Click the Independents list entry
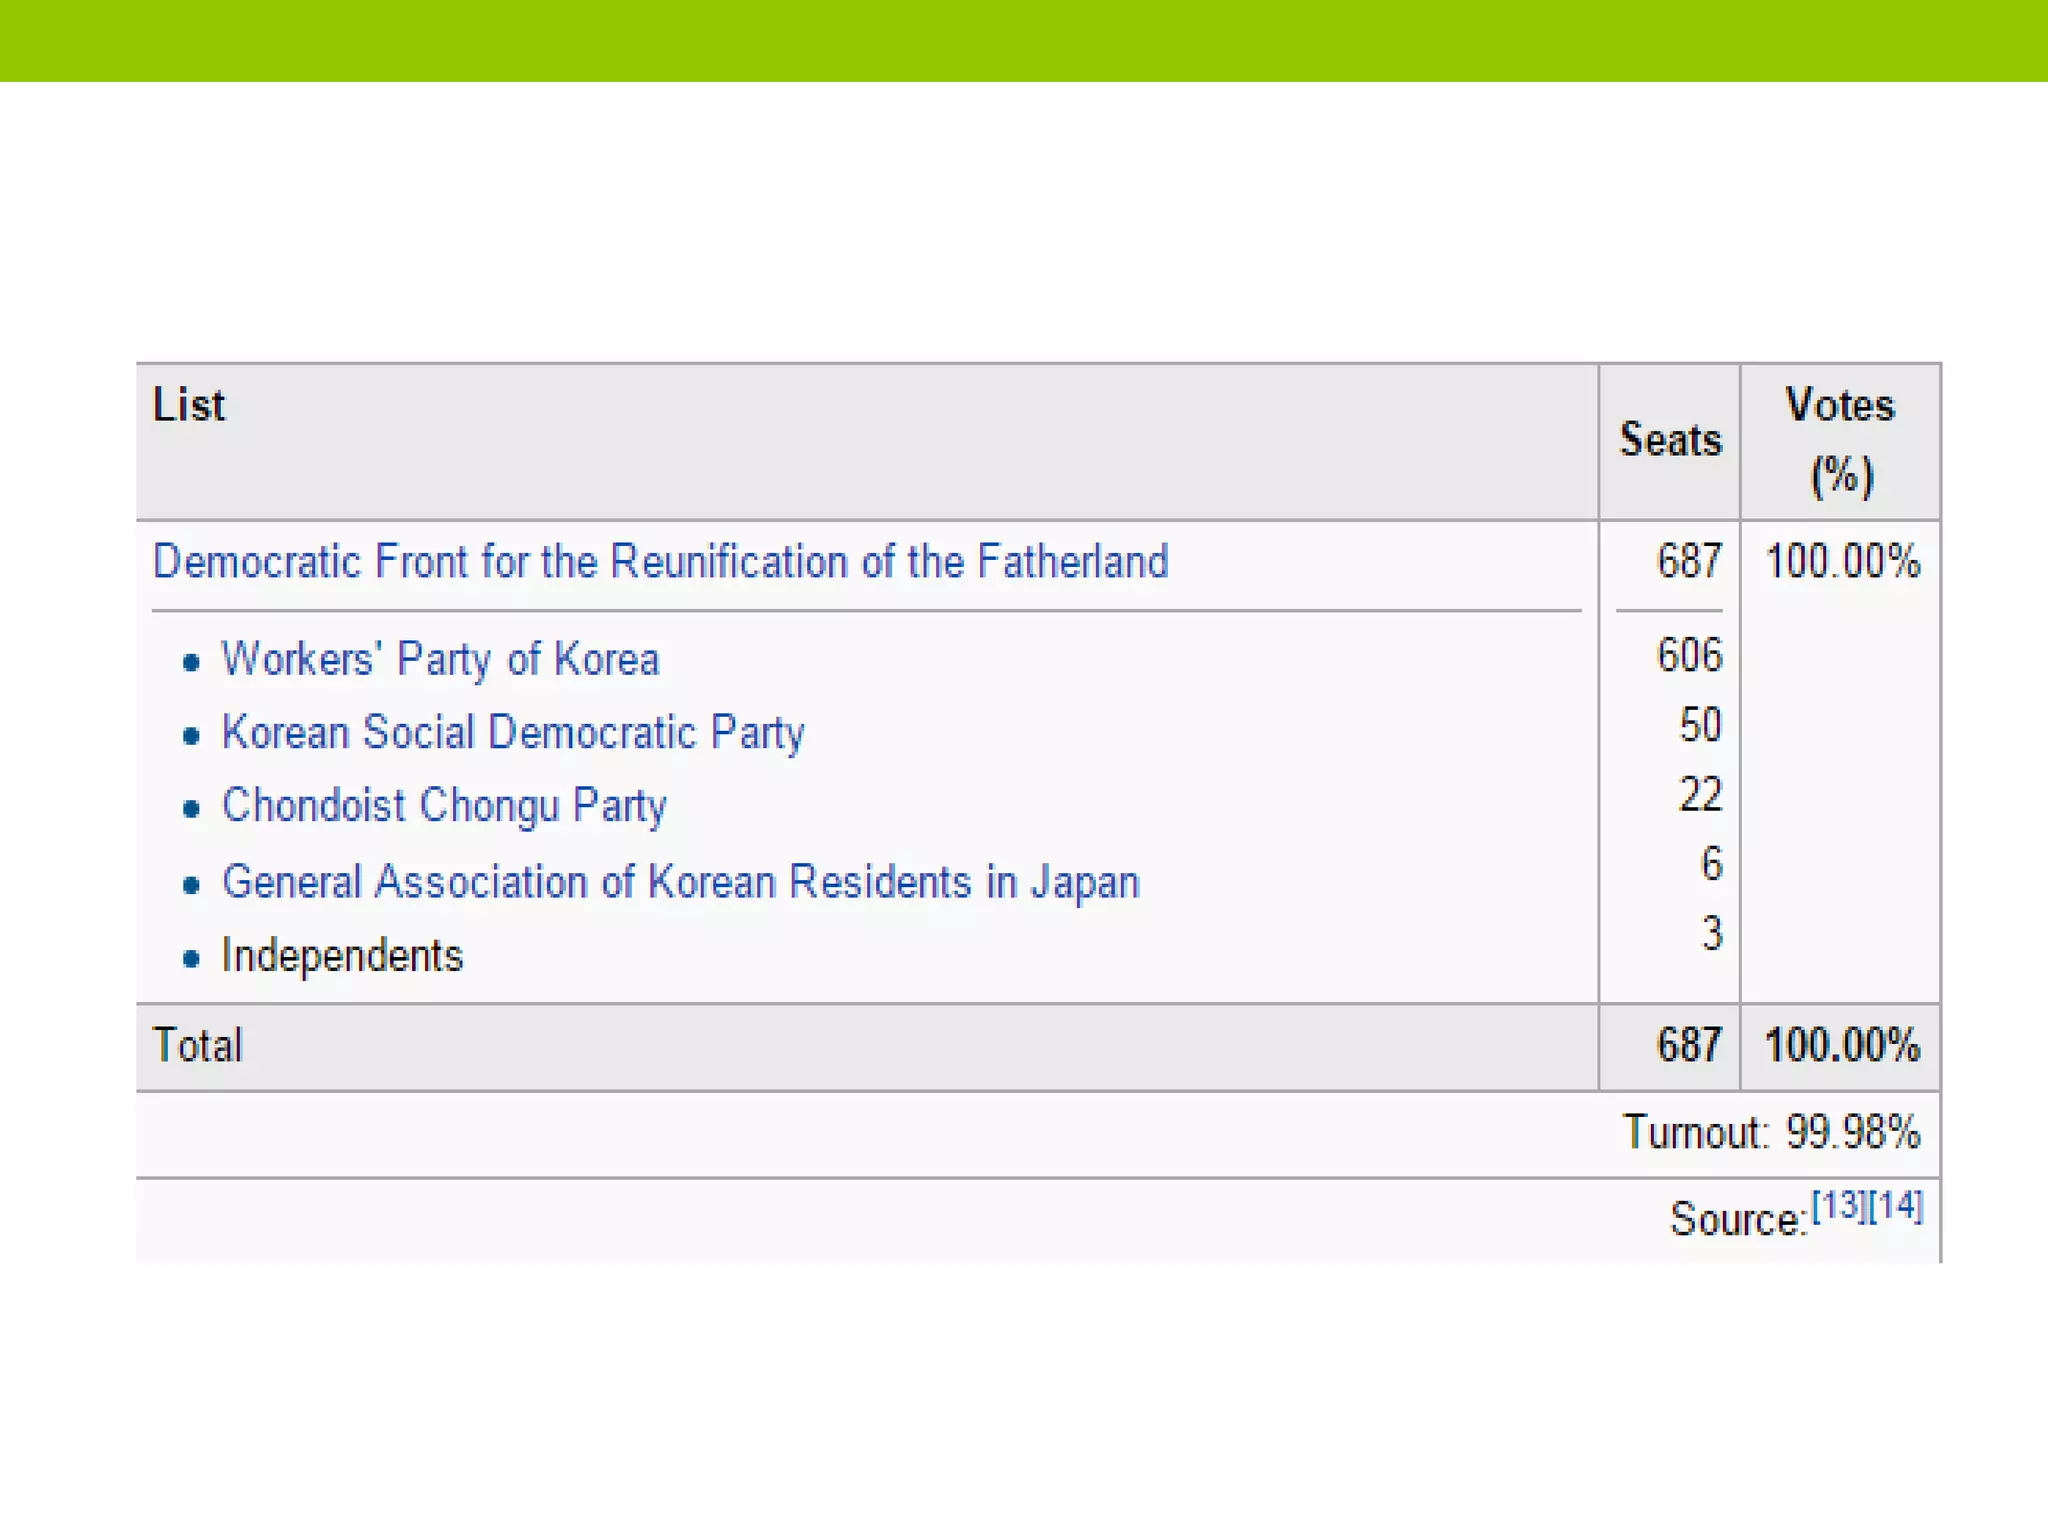 click(342, 956)
